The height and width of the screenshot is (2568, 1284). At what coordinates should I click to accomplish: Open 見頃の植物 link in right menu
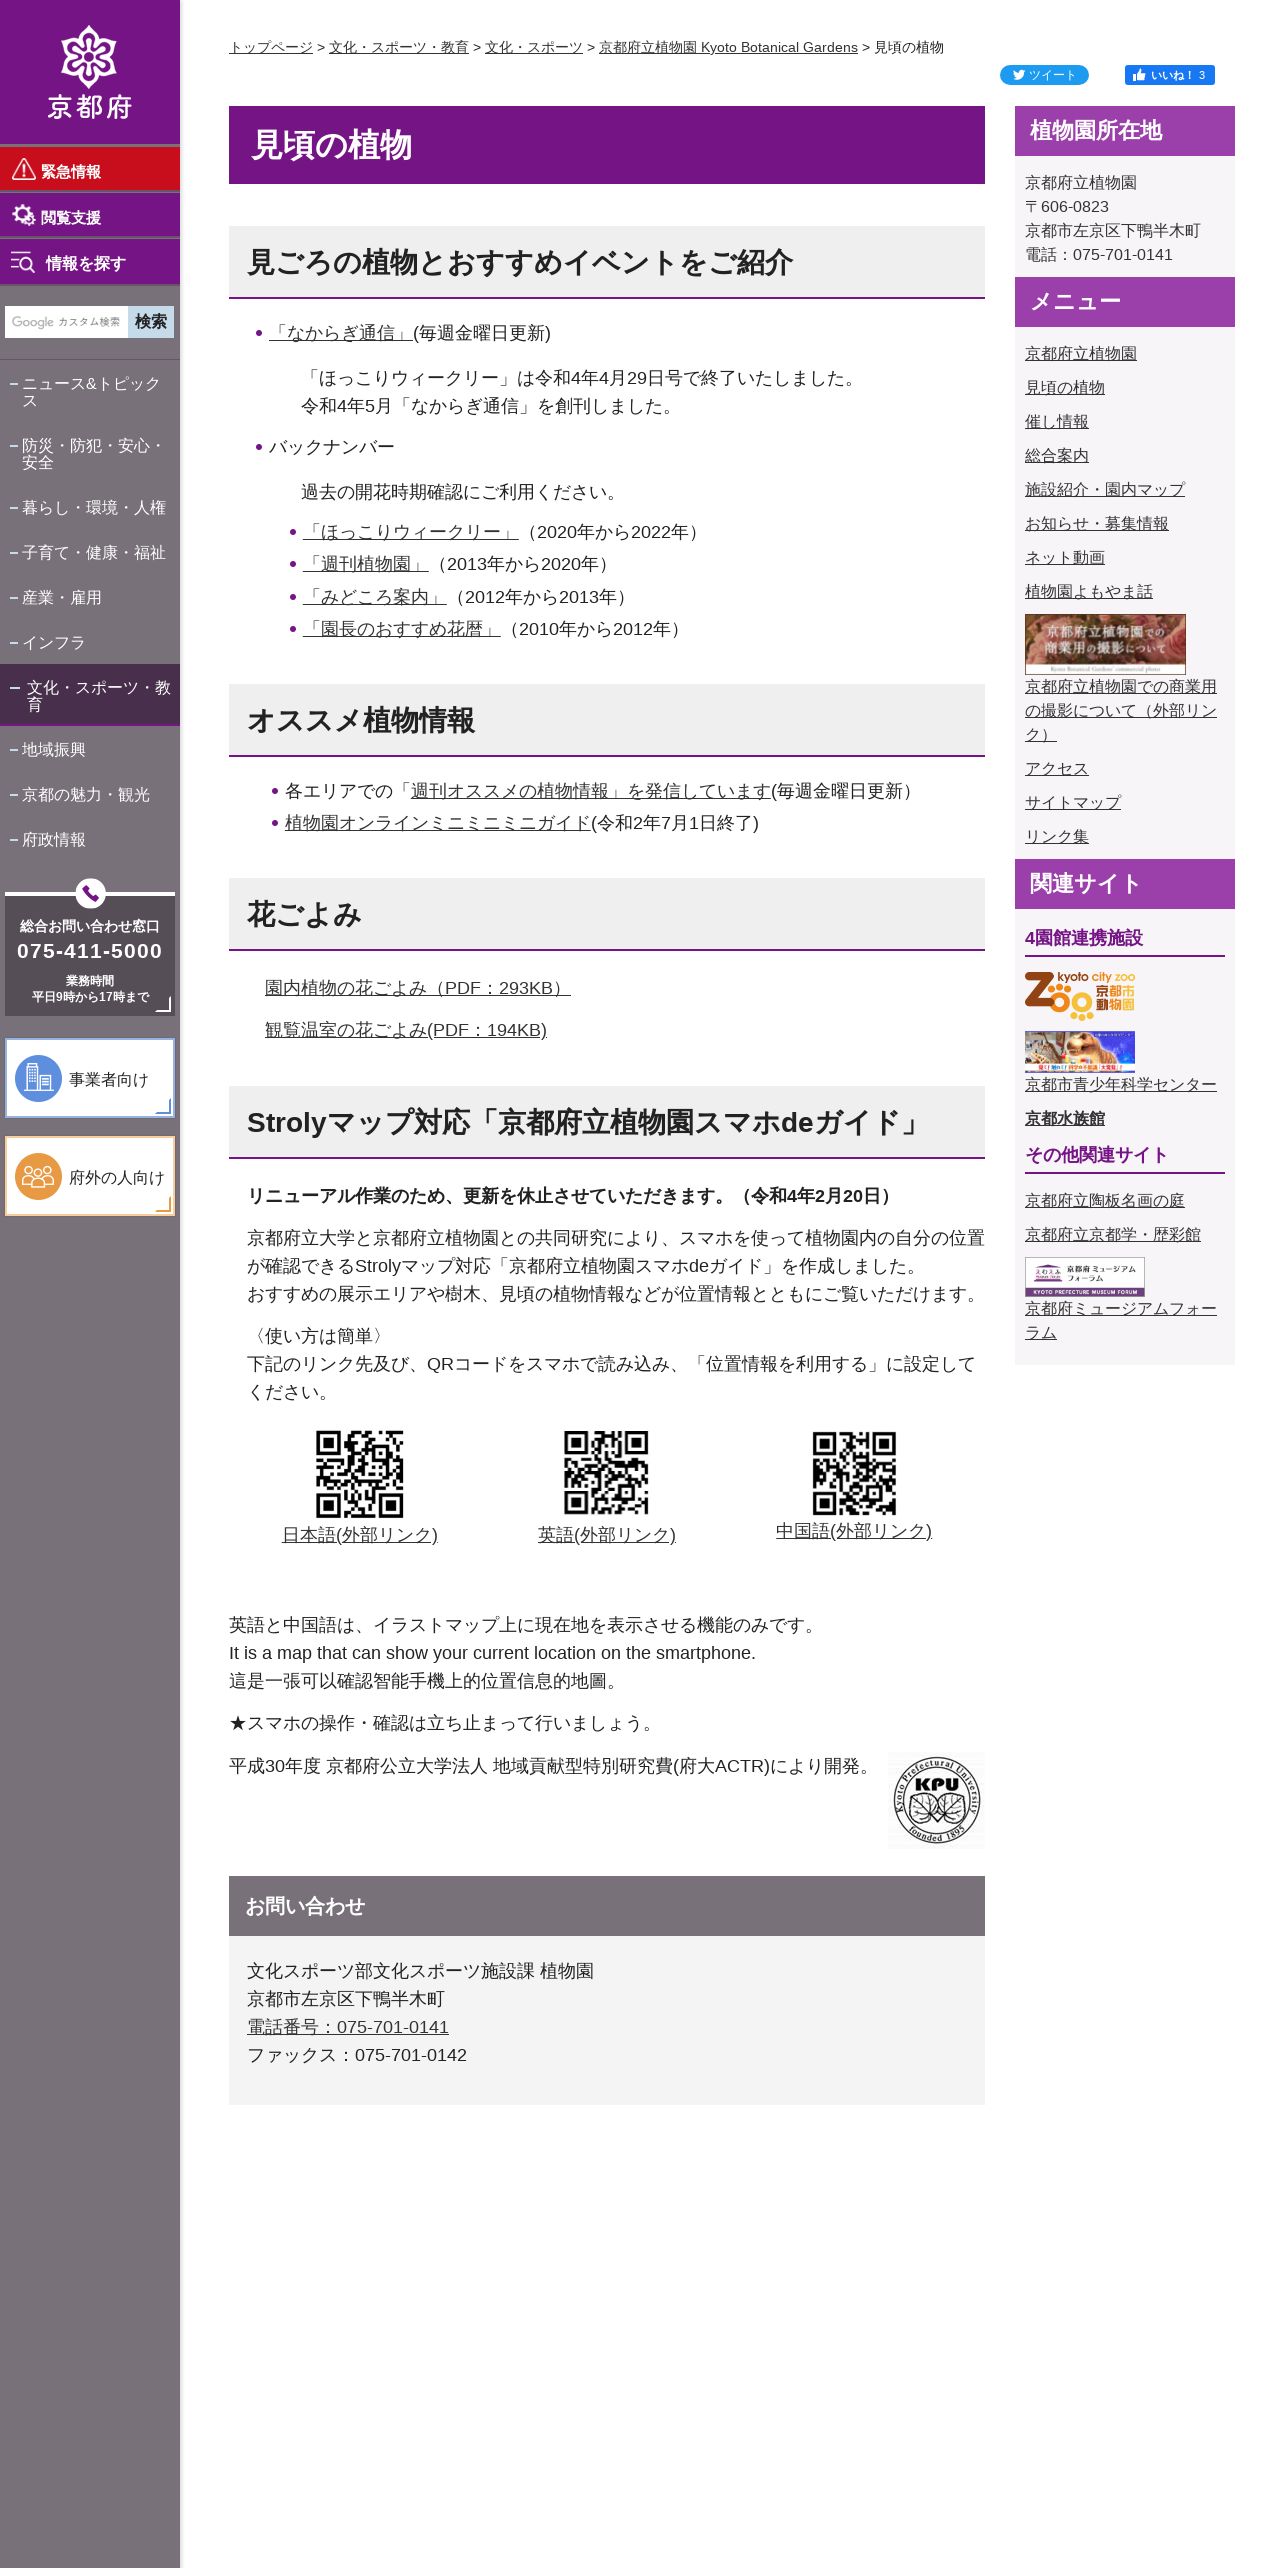[1065, 388]
